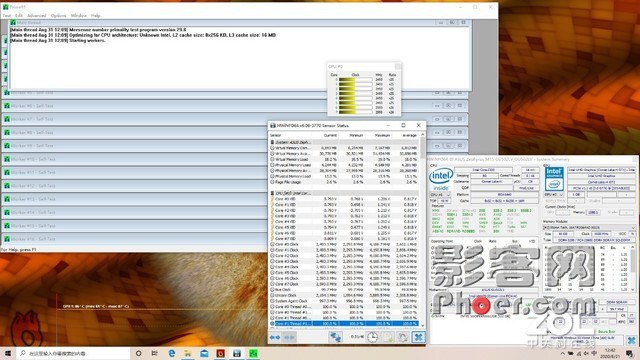Viewport: 640px width, 360px height.
Task: Expand the CPU #0 selector dropdown
Action: (440, 195)
